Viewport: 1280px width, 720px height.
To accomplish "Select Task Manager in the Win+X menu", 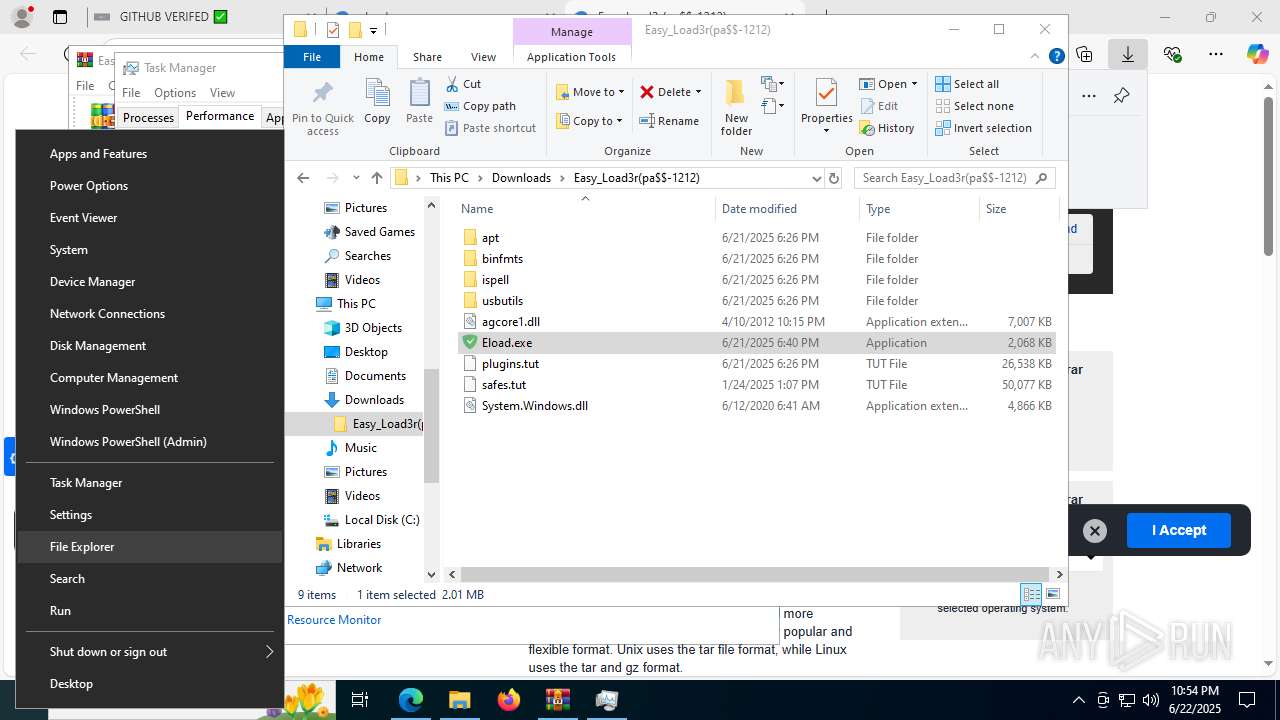I will (150, 483).
